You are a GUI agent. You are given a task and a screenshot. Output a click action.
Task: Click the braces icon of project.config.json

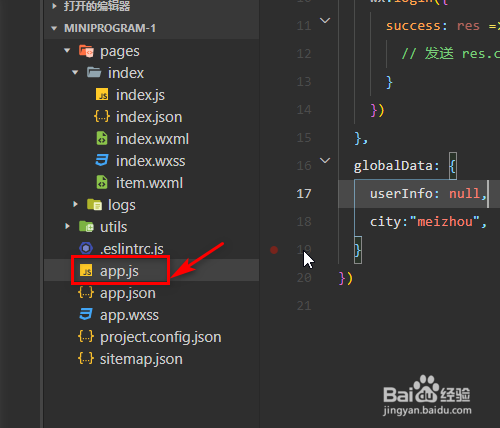tap(86, 336)
